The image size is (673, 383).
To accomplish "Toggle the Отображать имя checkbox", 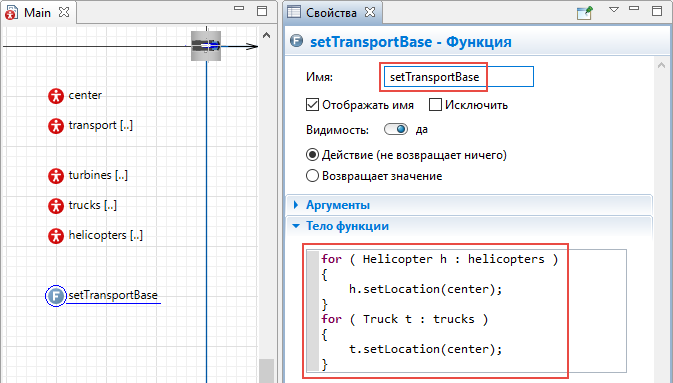I will click(312, 105).
